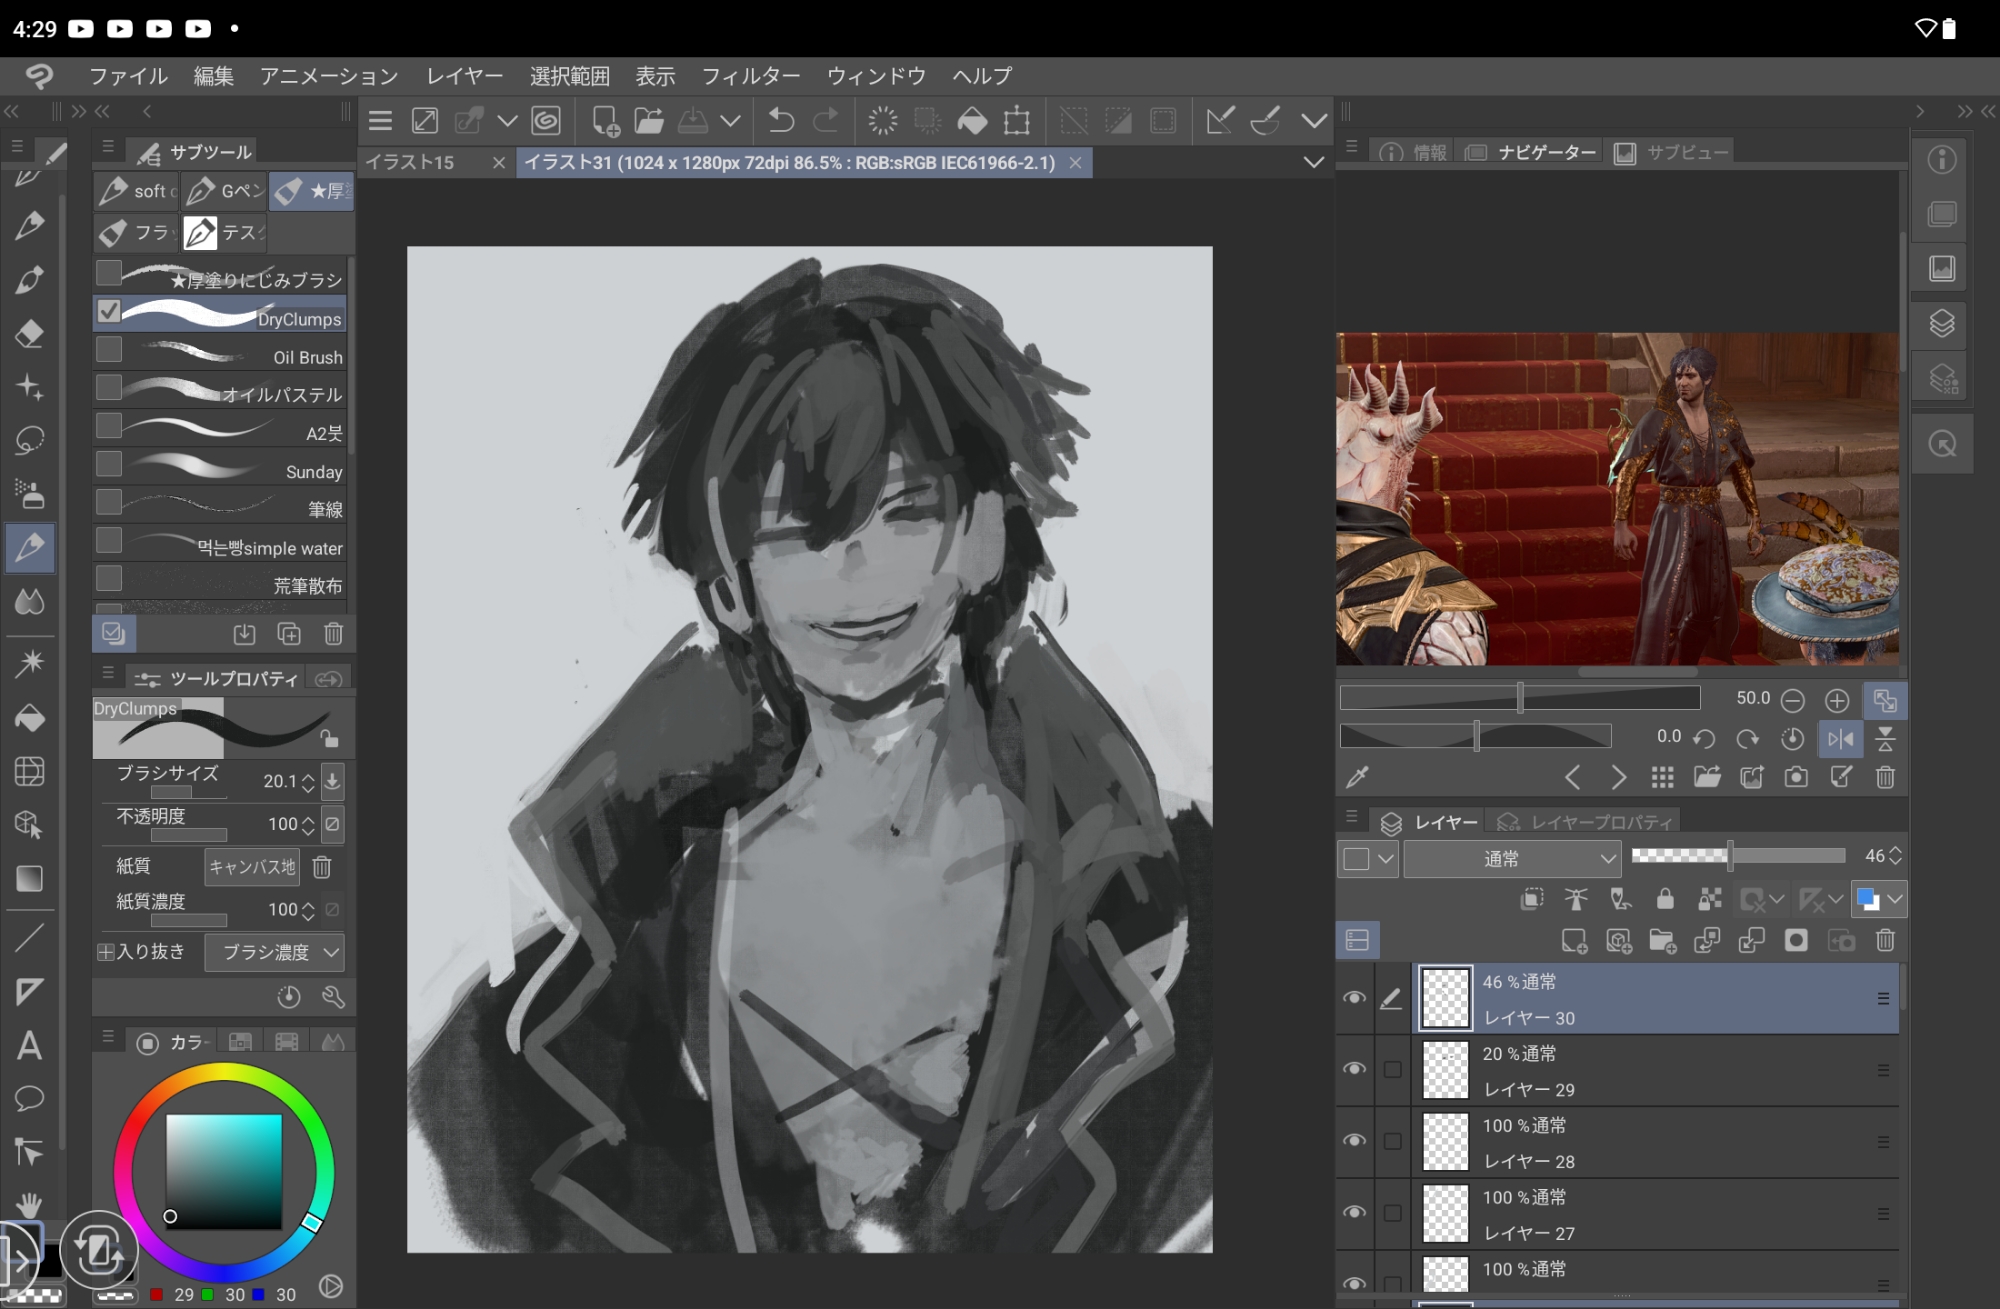Expand the canvas tab list chevron
The width and height of the screenshot is (2000, 1309).
pos(1314,162)
